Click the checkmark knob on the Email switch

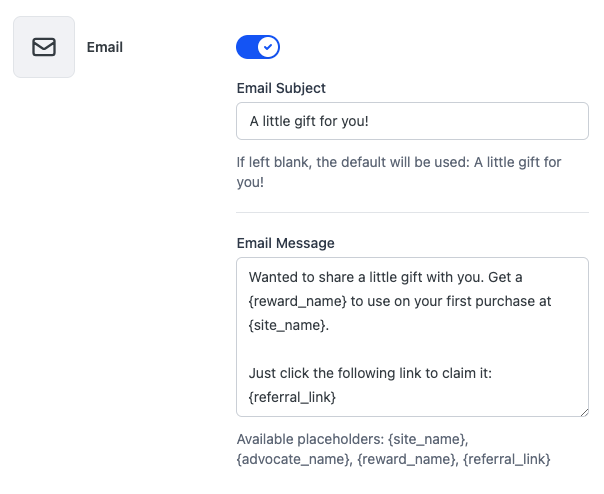point(267,47)
